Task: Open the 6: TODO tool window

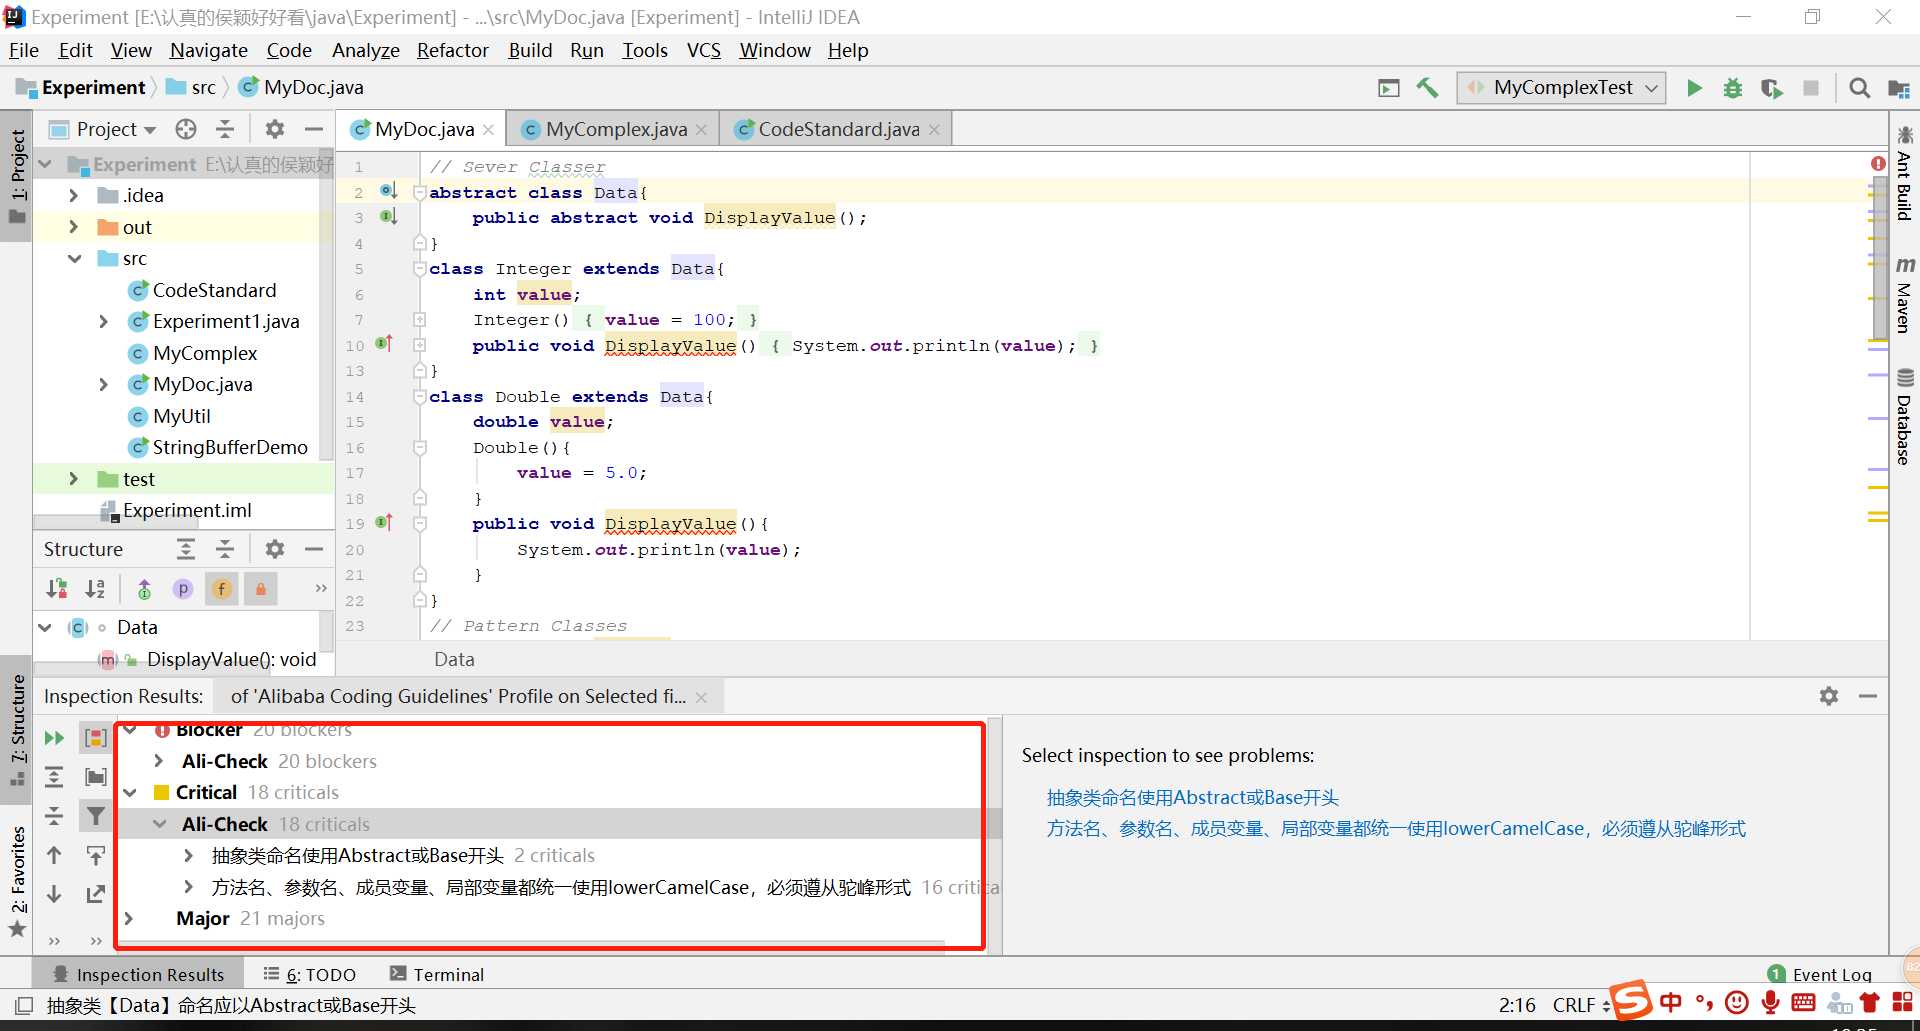Action: 310,974
